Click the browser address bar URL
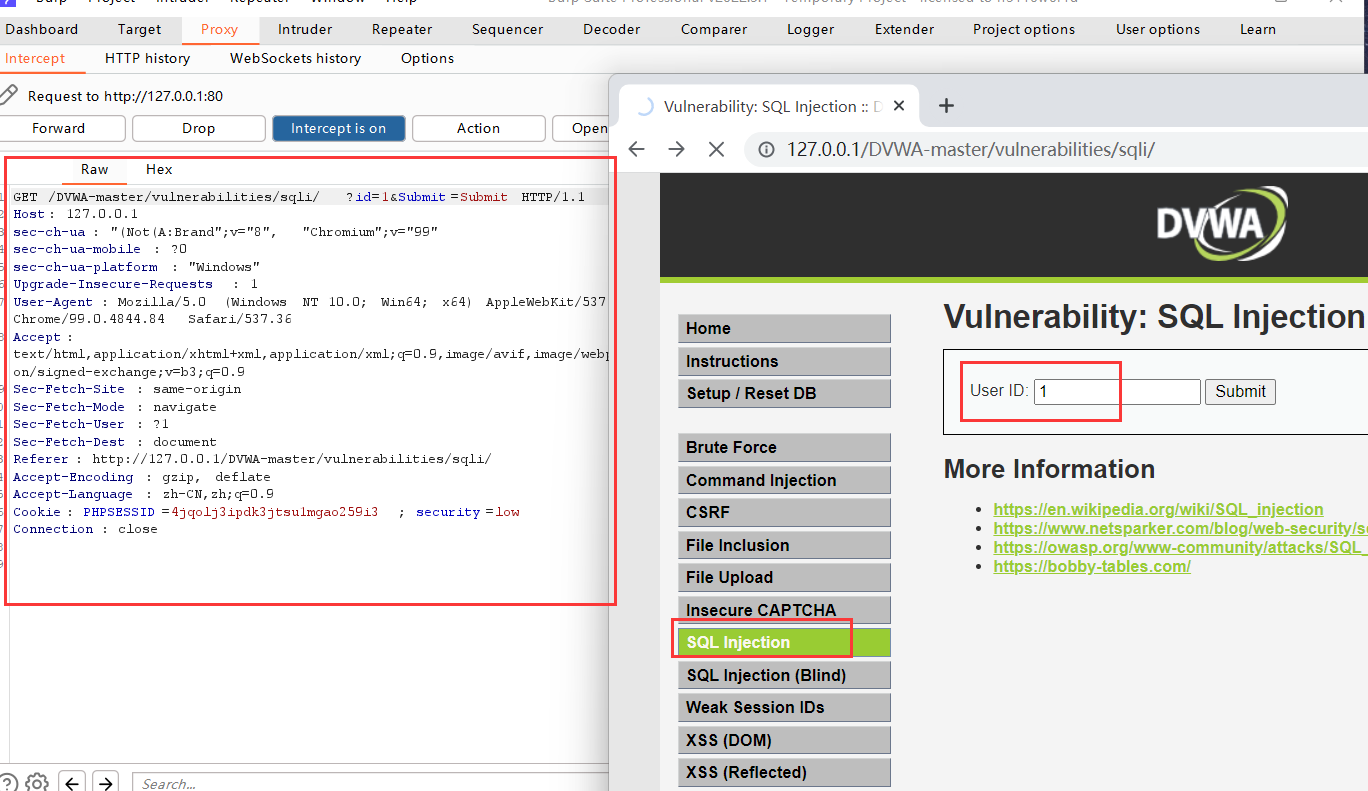The height and width of the screenshot is (791, 1368). [970, 150]
